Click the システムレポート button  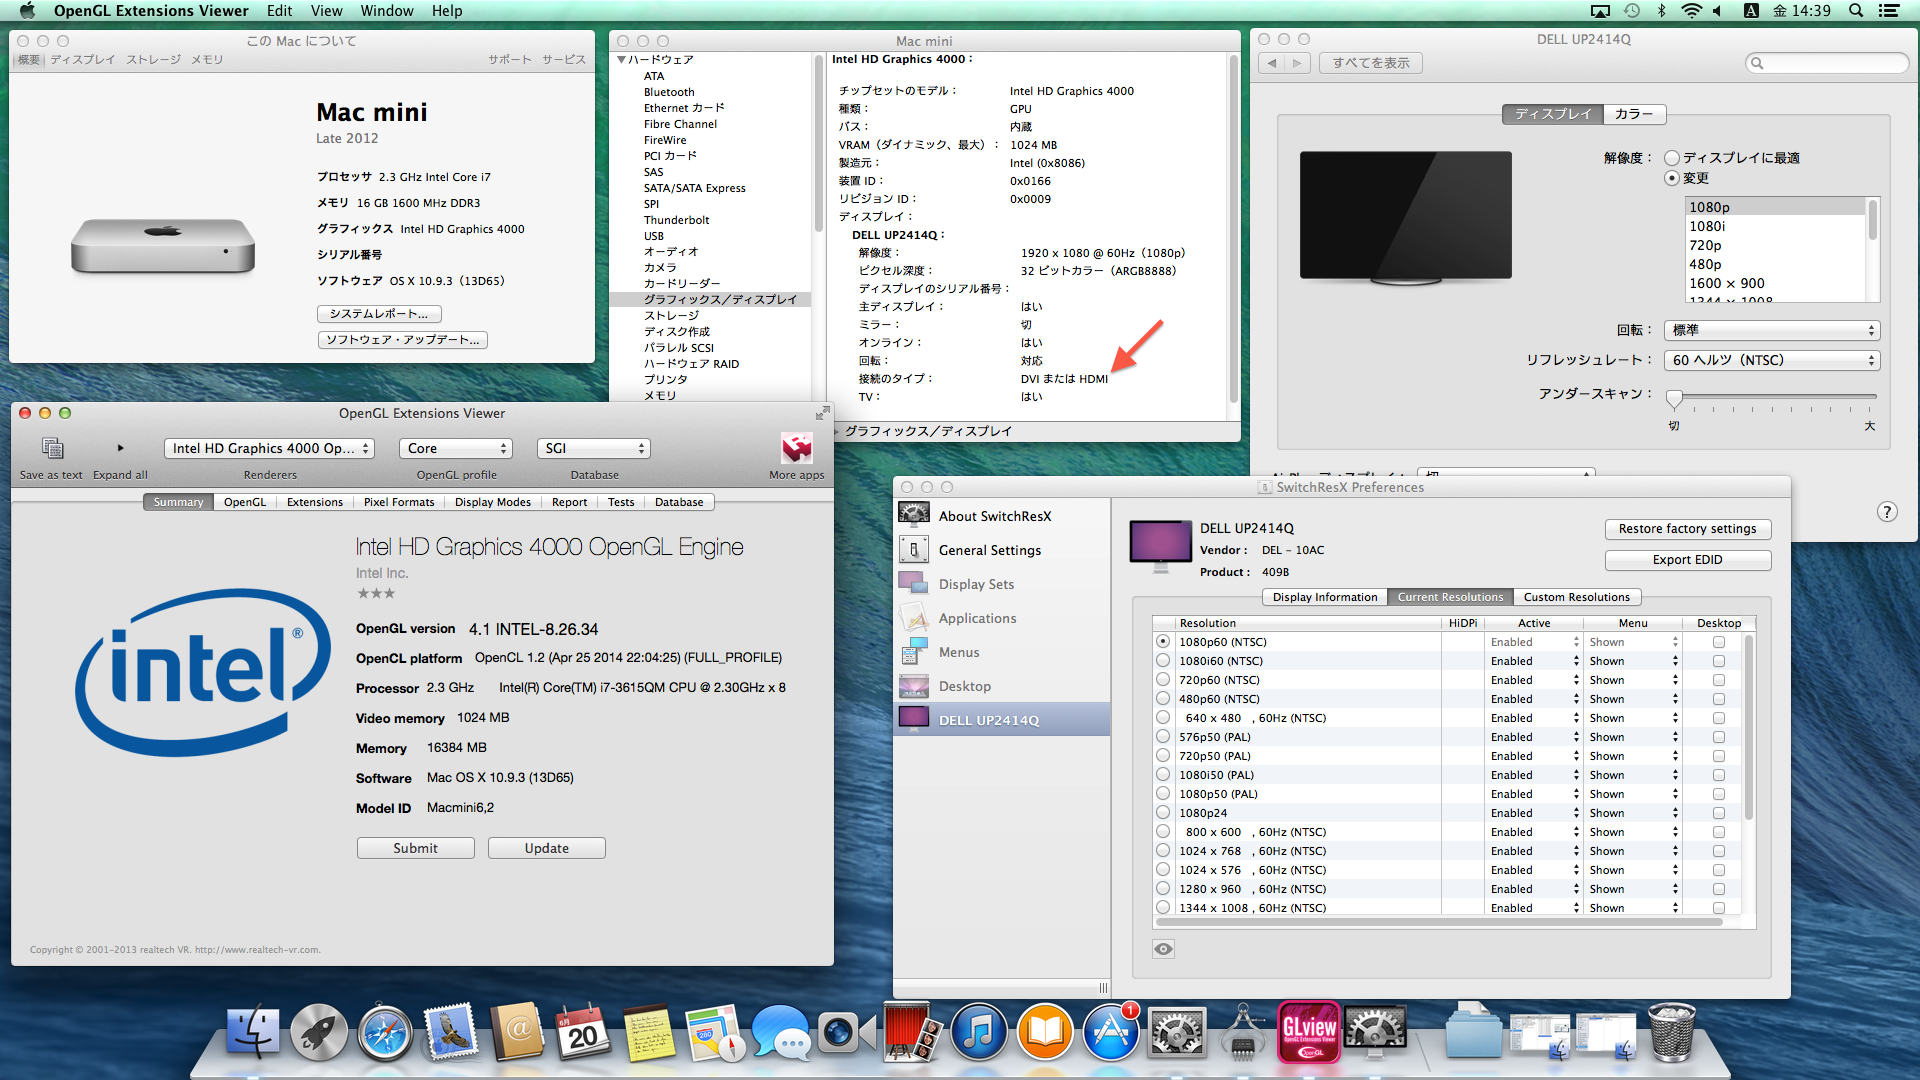pos(378,314)
